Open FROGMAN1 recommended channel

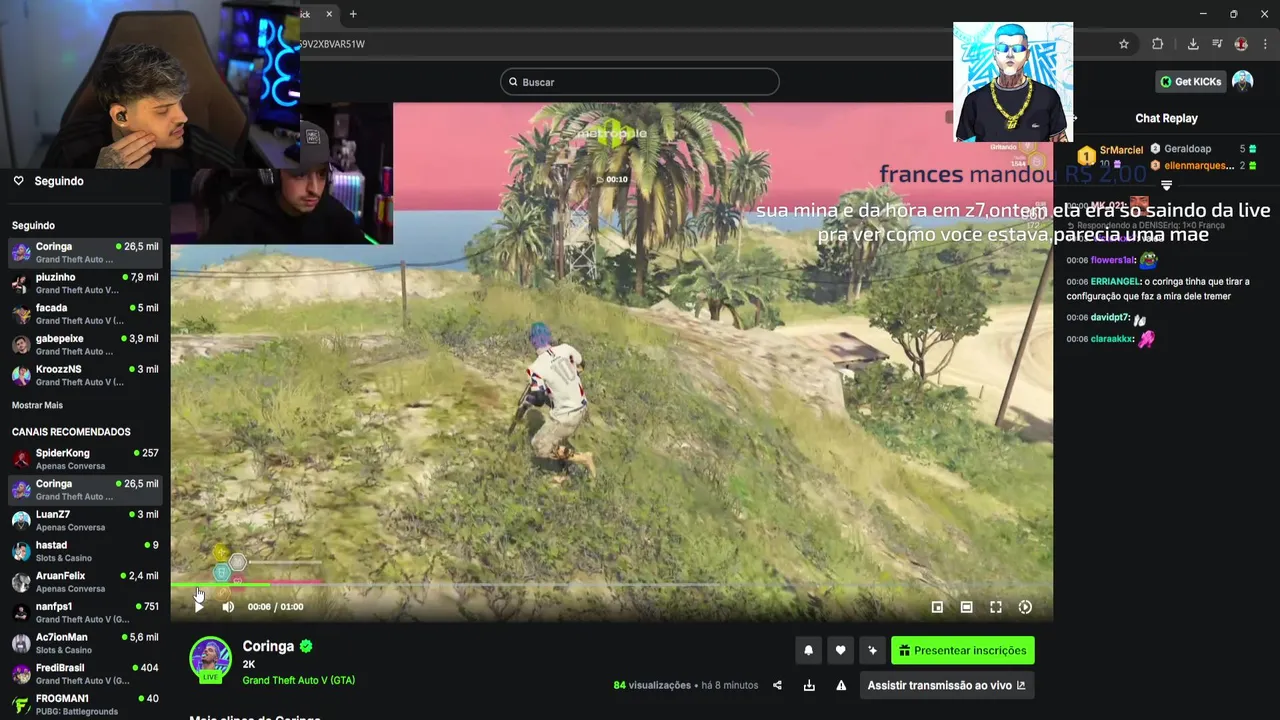coord(85,704)
